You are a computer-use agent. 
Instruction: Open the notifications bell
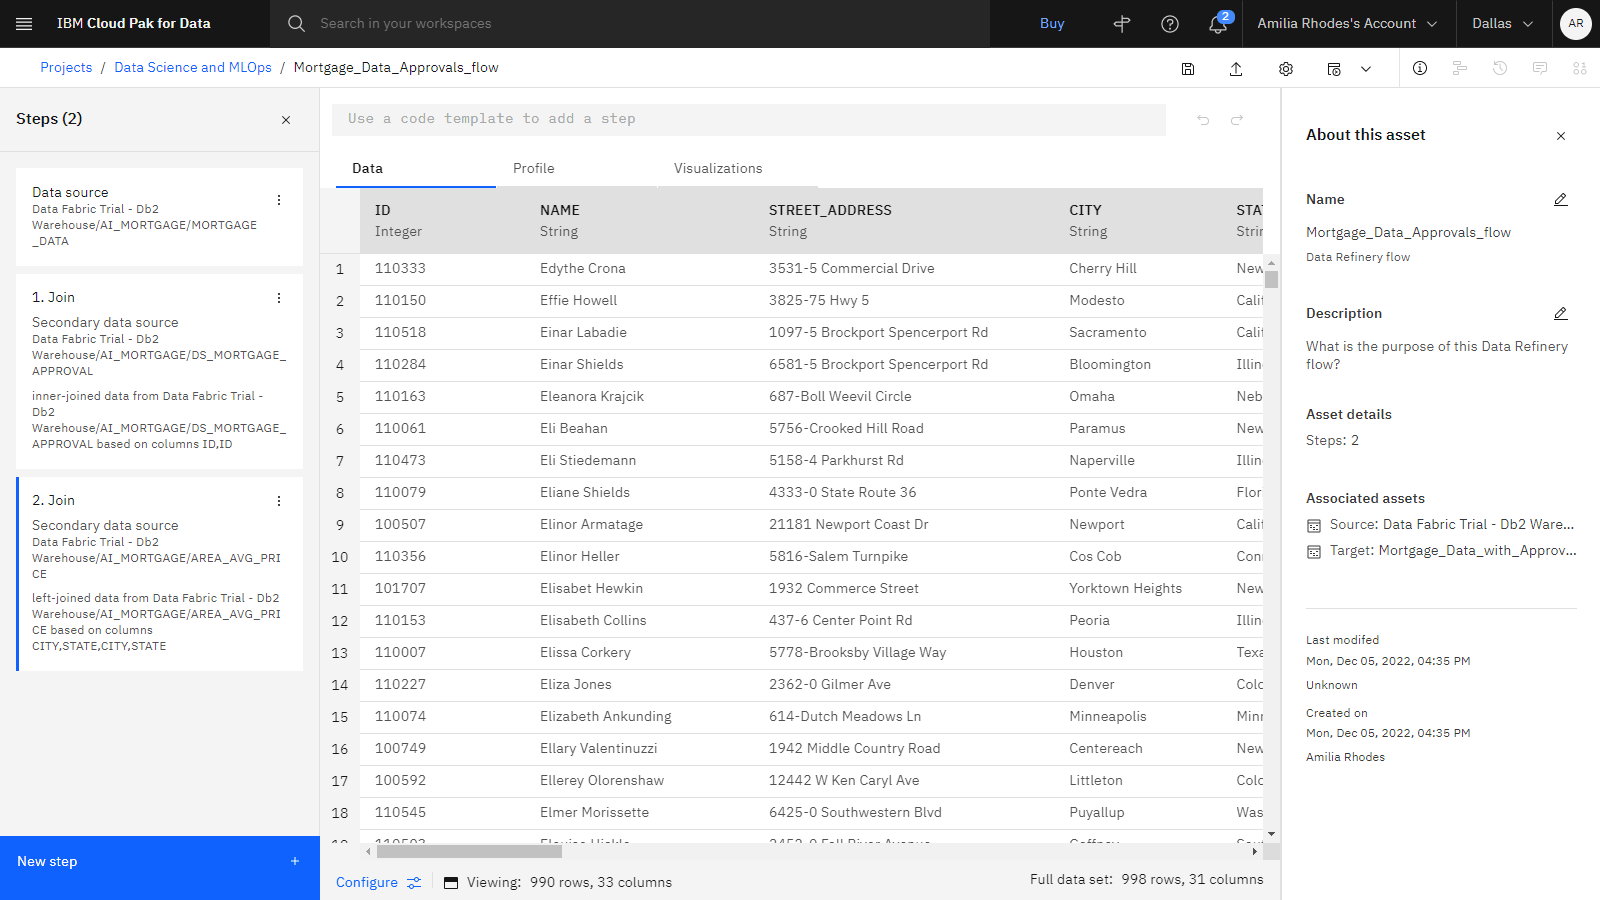tap(1218, 24)
